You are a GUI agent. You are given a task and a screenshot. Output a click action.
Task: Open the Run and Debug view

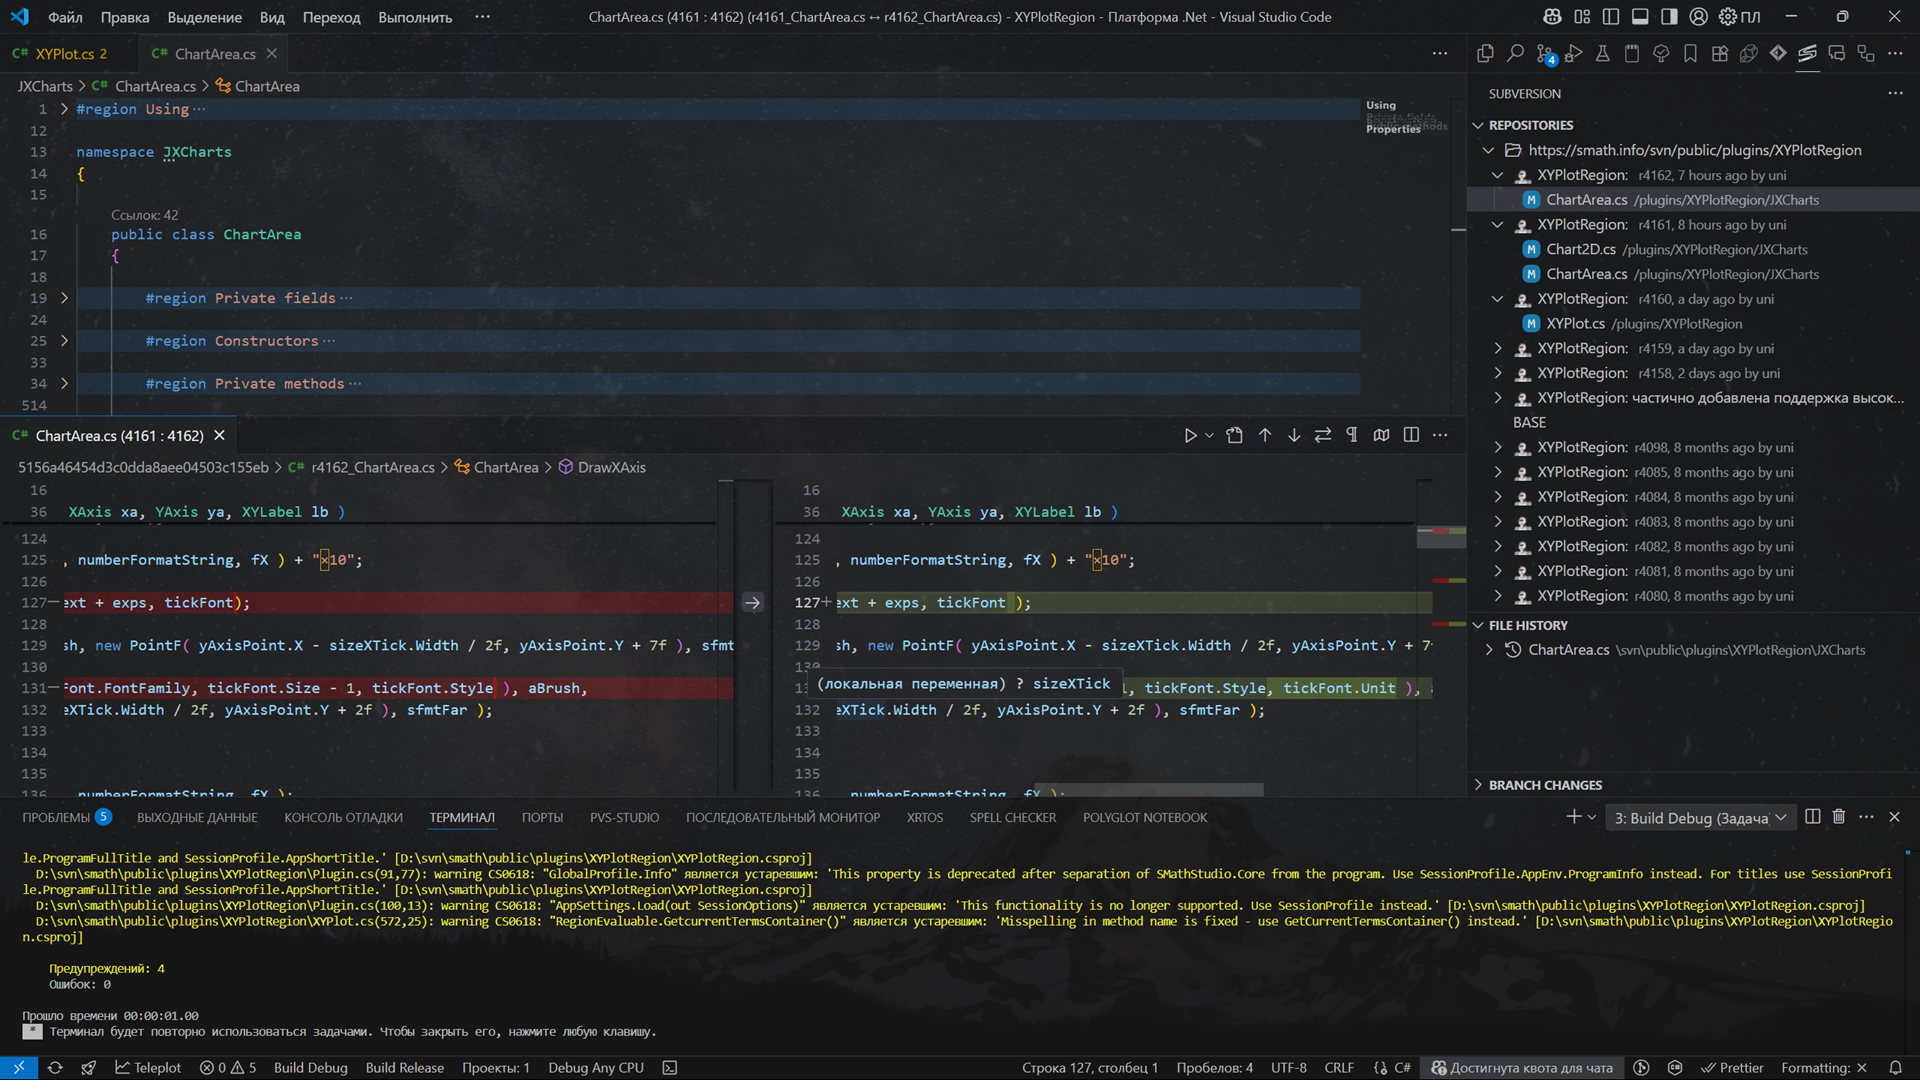(x=1574, y=54)
